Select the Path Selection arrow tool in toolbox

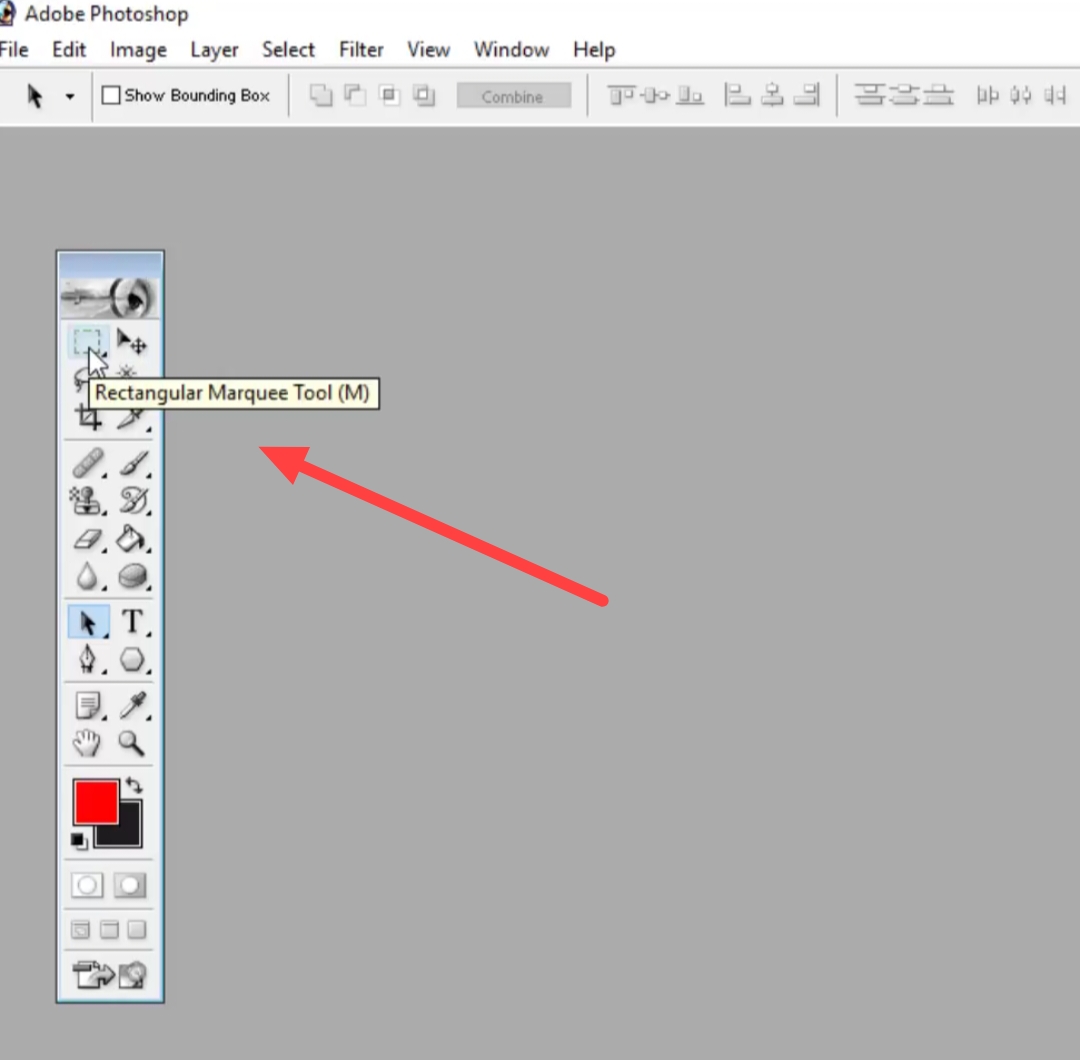pos(88,622)
